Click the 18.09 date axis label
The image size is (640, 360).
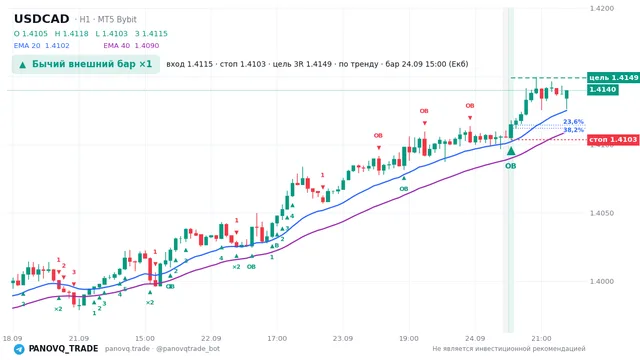[x=12, y=338]
